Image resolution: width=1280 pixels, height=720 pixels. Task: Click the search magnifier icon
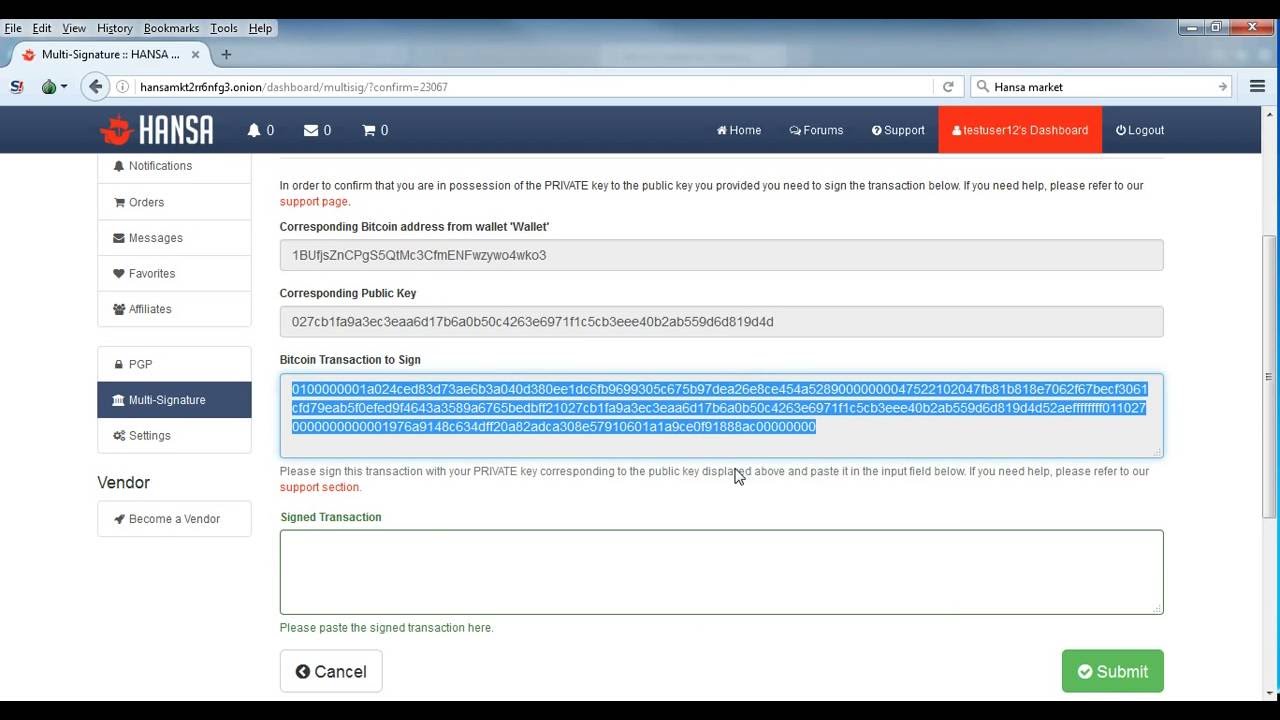click(x=982, y=87)
